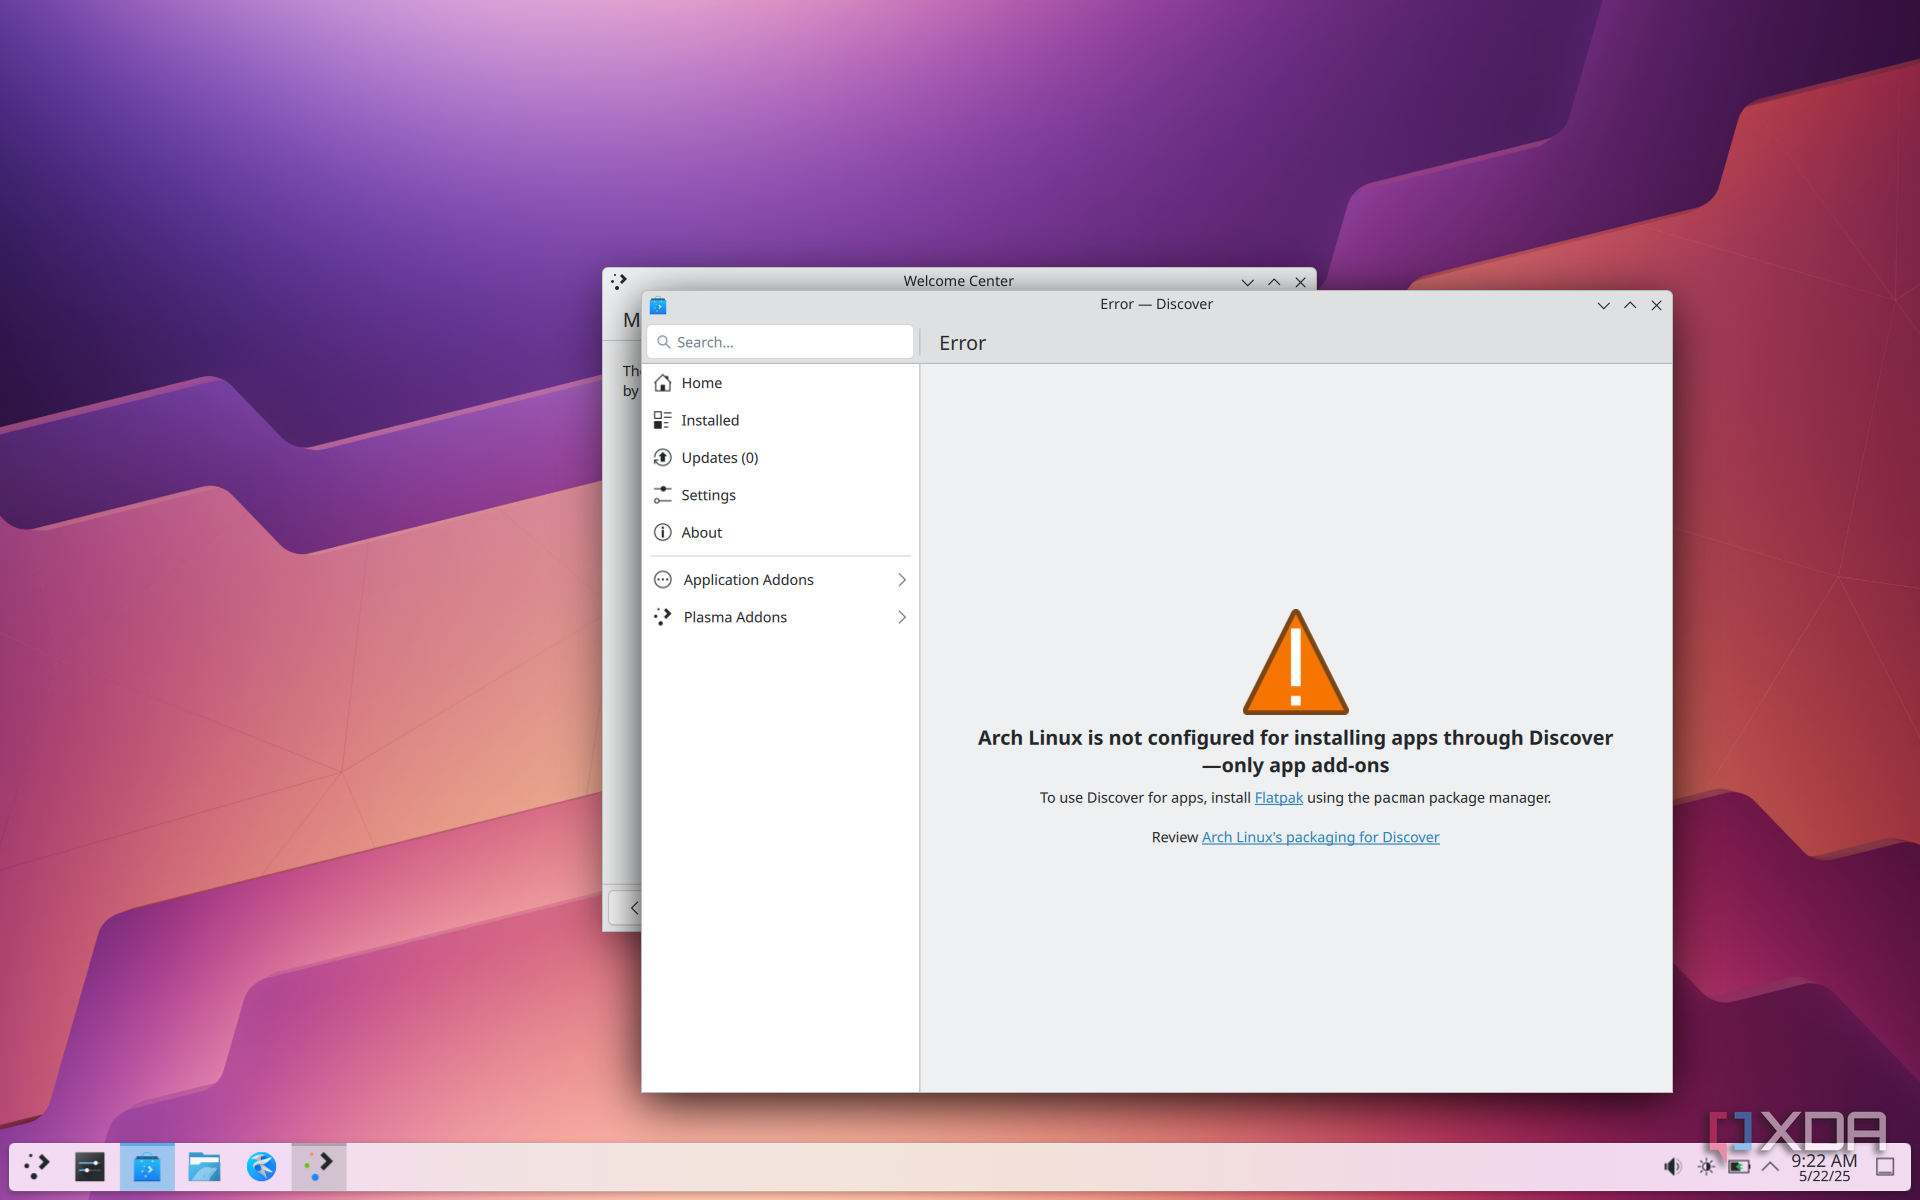This screenshot has height=1200, width=1920.
Task: Open System Settings from taskbar
Action: (90, 1166)
